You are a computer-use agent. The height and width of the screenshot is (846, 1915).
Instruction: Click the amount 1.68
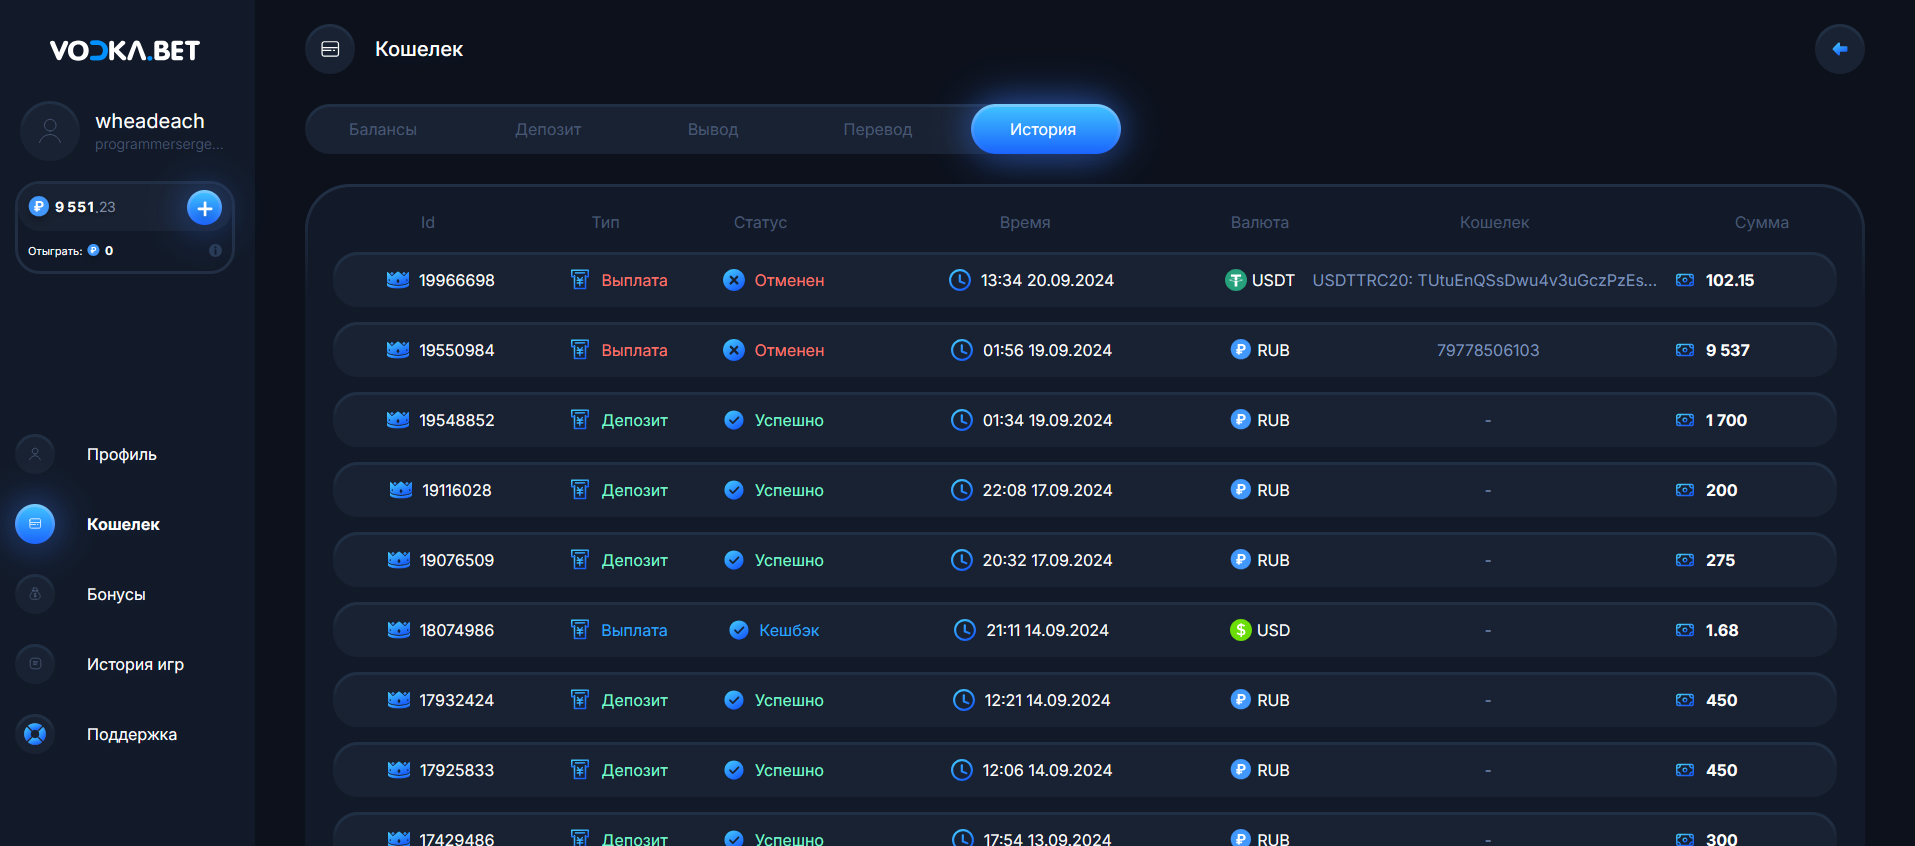click(x=1722, y=630)
